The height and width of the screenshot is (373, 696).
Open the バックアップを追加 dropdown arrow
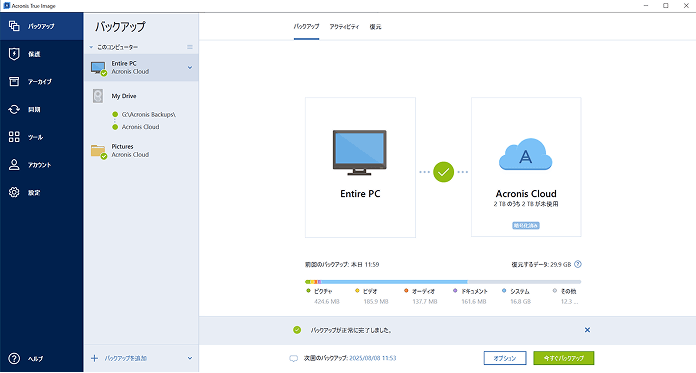pos(190,358)
